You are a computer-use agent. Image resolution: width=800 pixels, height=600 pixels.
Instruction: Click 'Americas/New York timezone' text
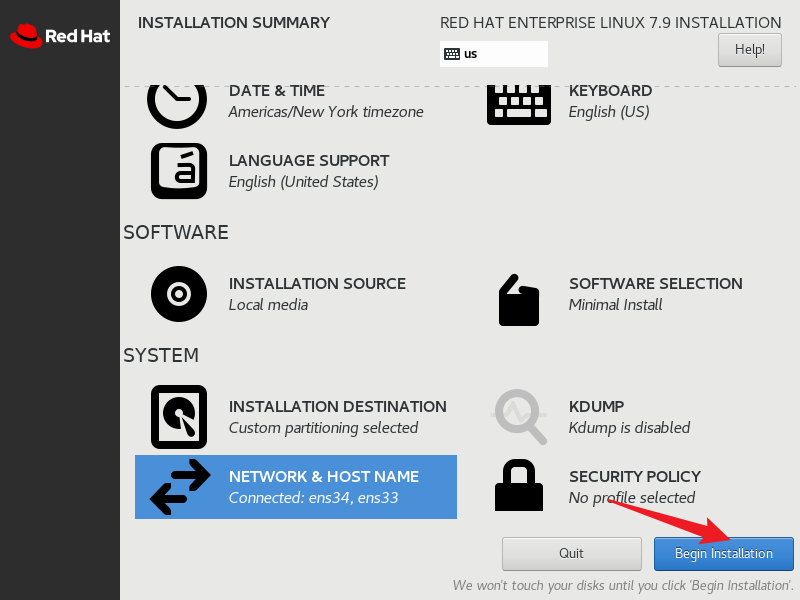point(326,112)
